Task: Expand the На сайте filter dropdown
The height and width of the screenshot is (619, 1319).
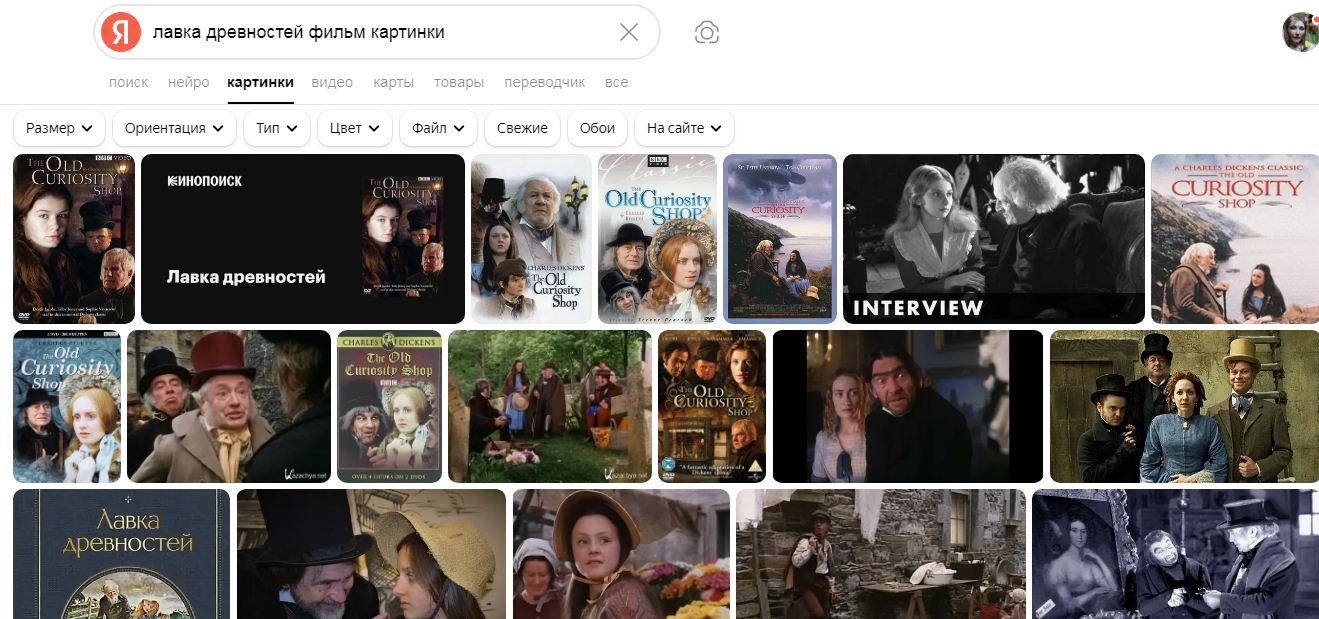Action: pos(684,128)
